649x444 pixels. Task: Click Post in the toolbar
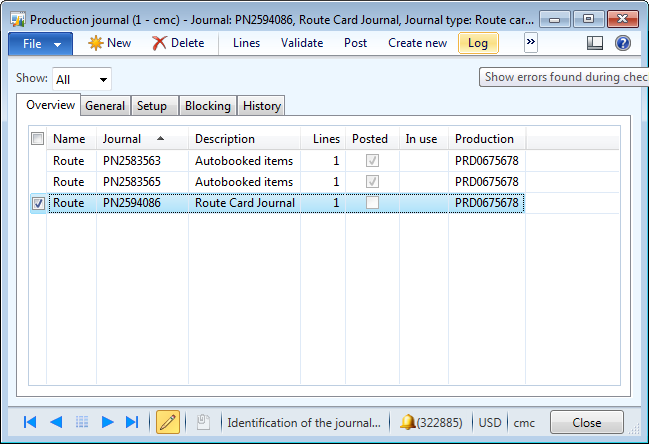click(356, 43)
